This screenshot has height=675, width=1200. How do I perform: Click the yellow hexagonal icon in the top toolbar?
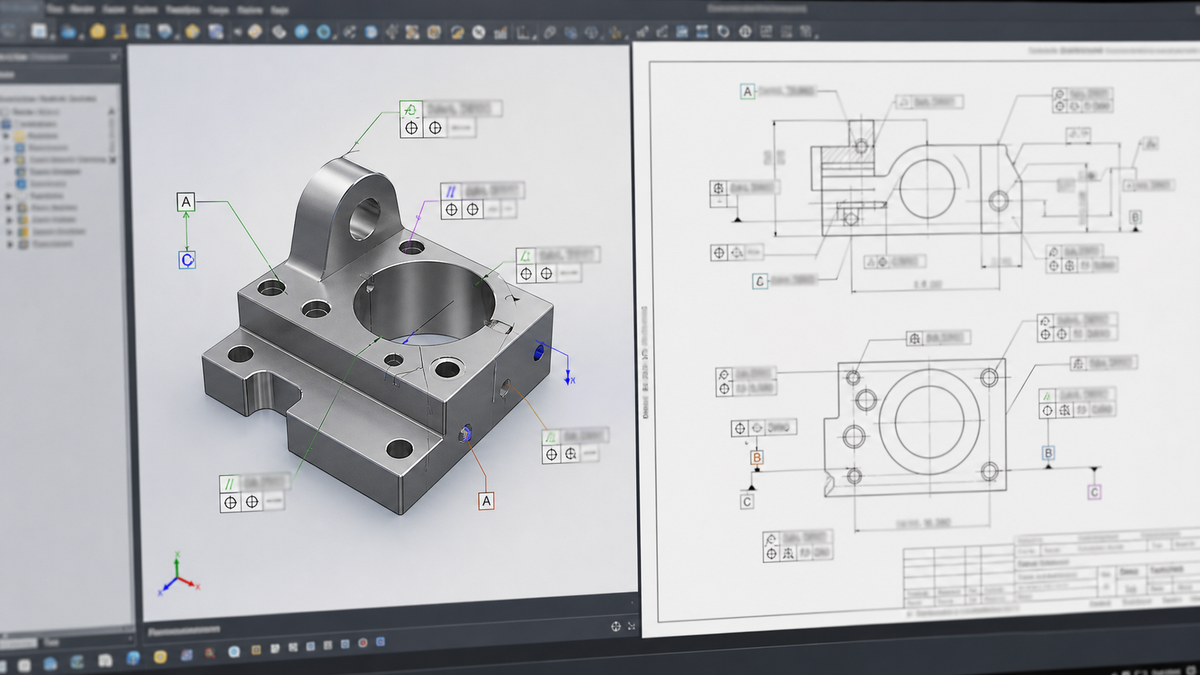192,32
